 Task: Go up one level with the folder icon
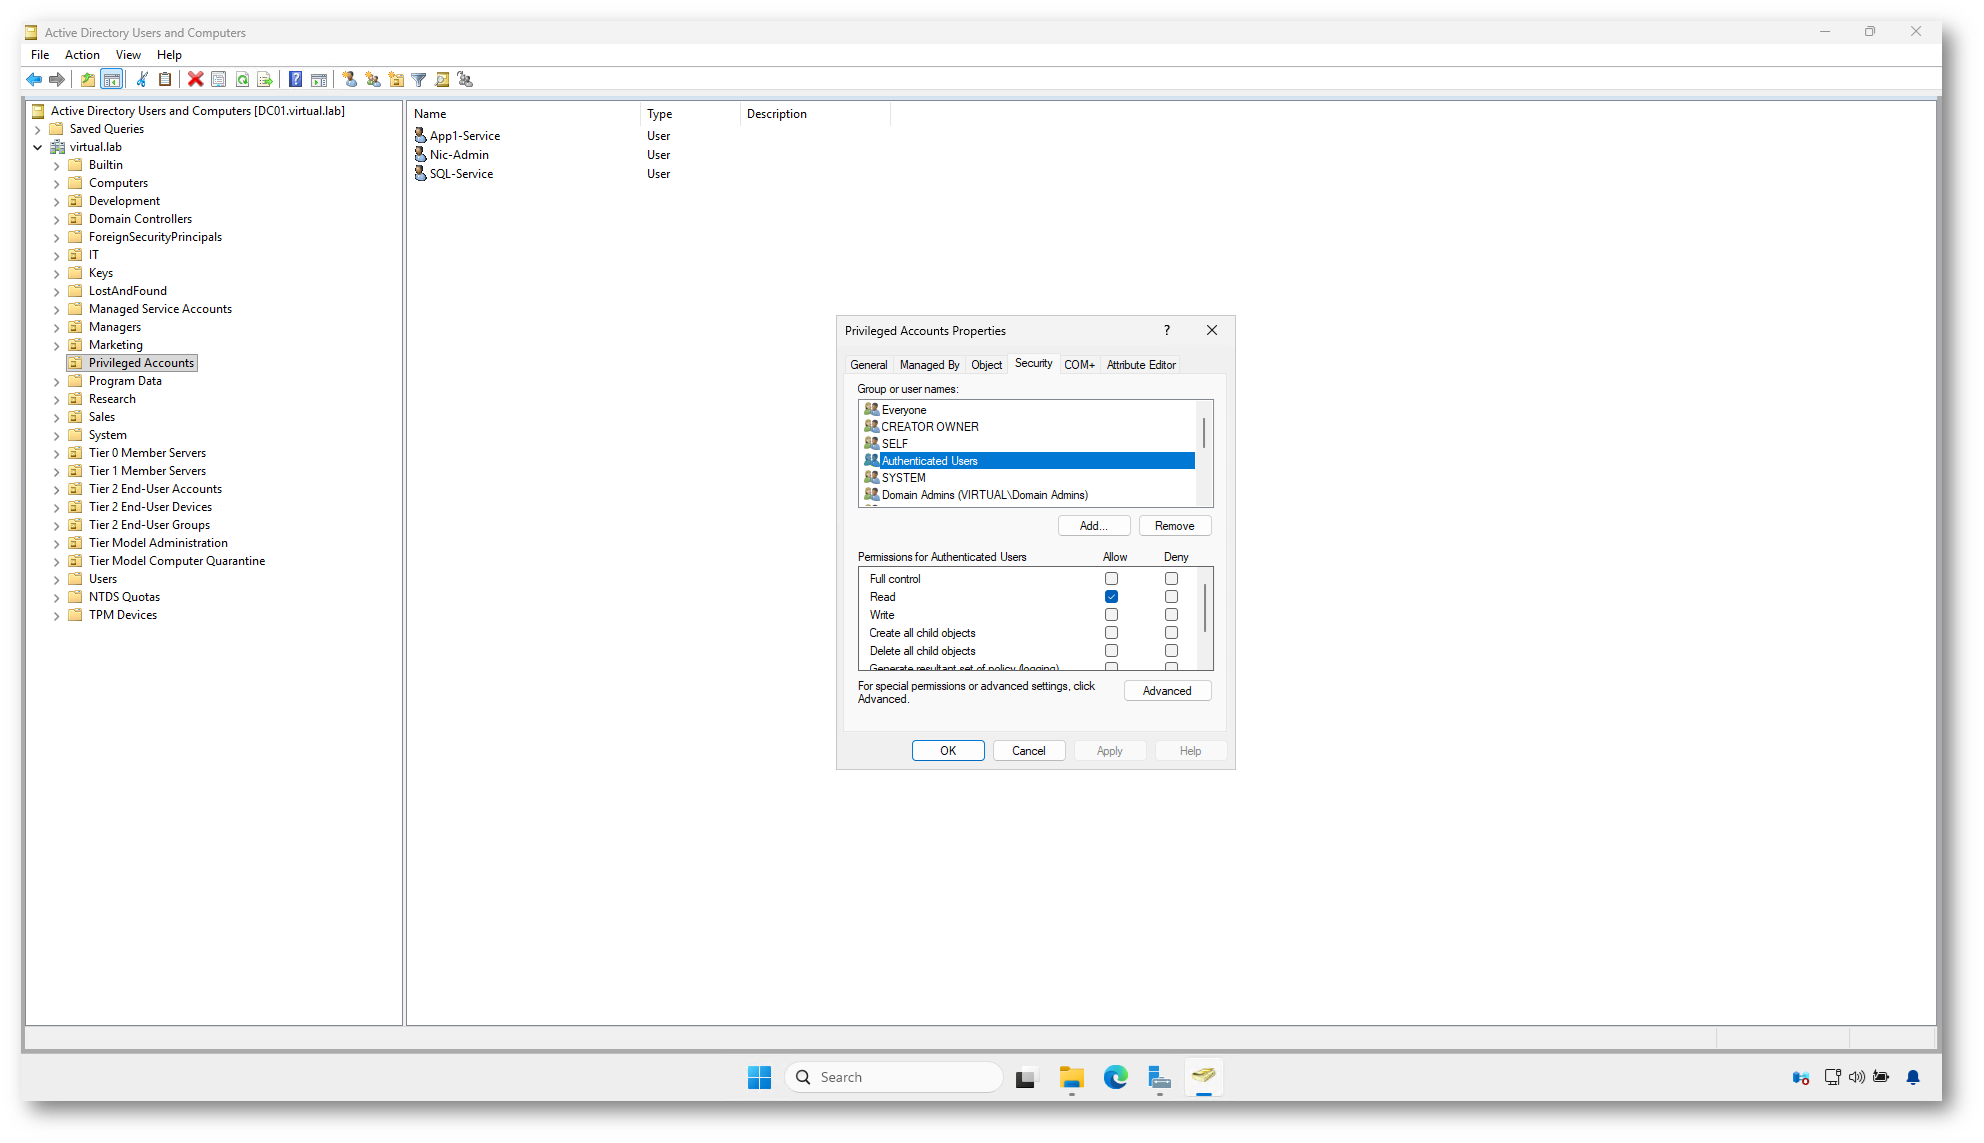(88, 80)
